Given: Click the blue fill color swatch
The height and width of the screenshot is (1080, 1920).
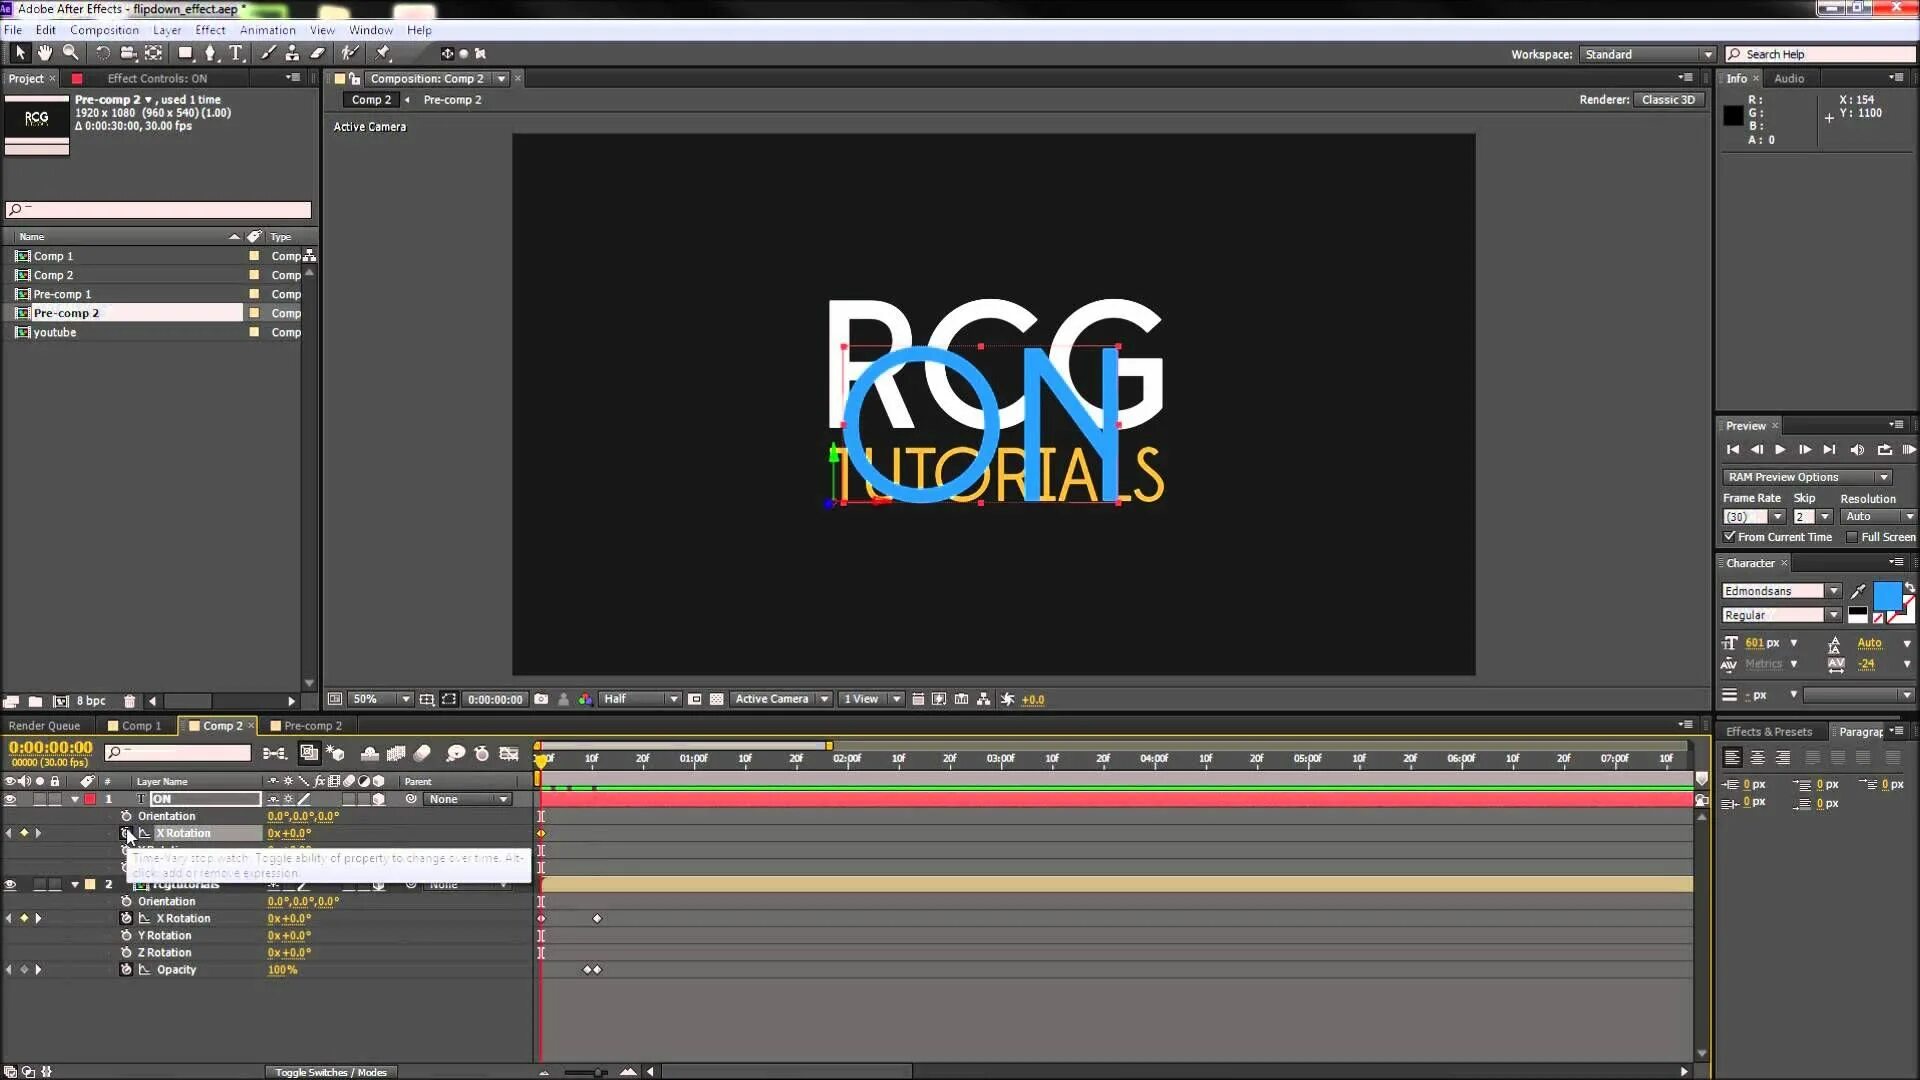Looking at the screenshot, I should pos(1886,596).
